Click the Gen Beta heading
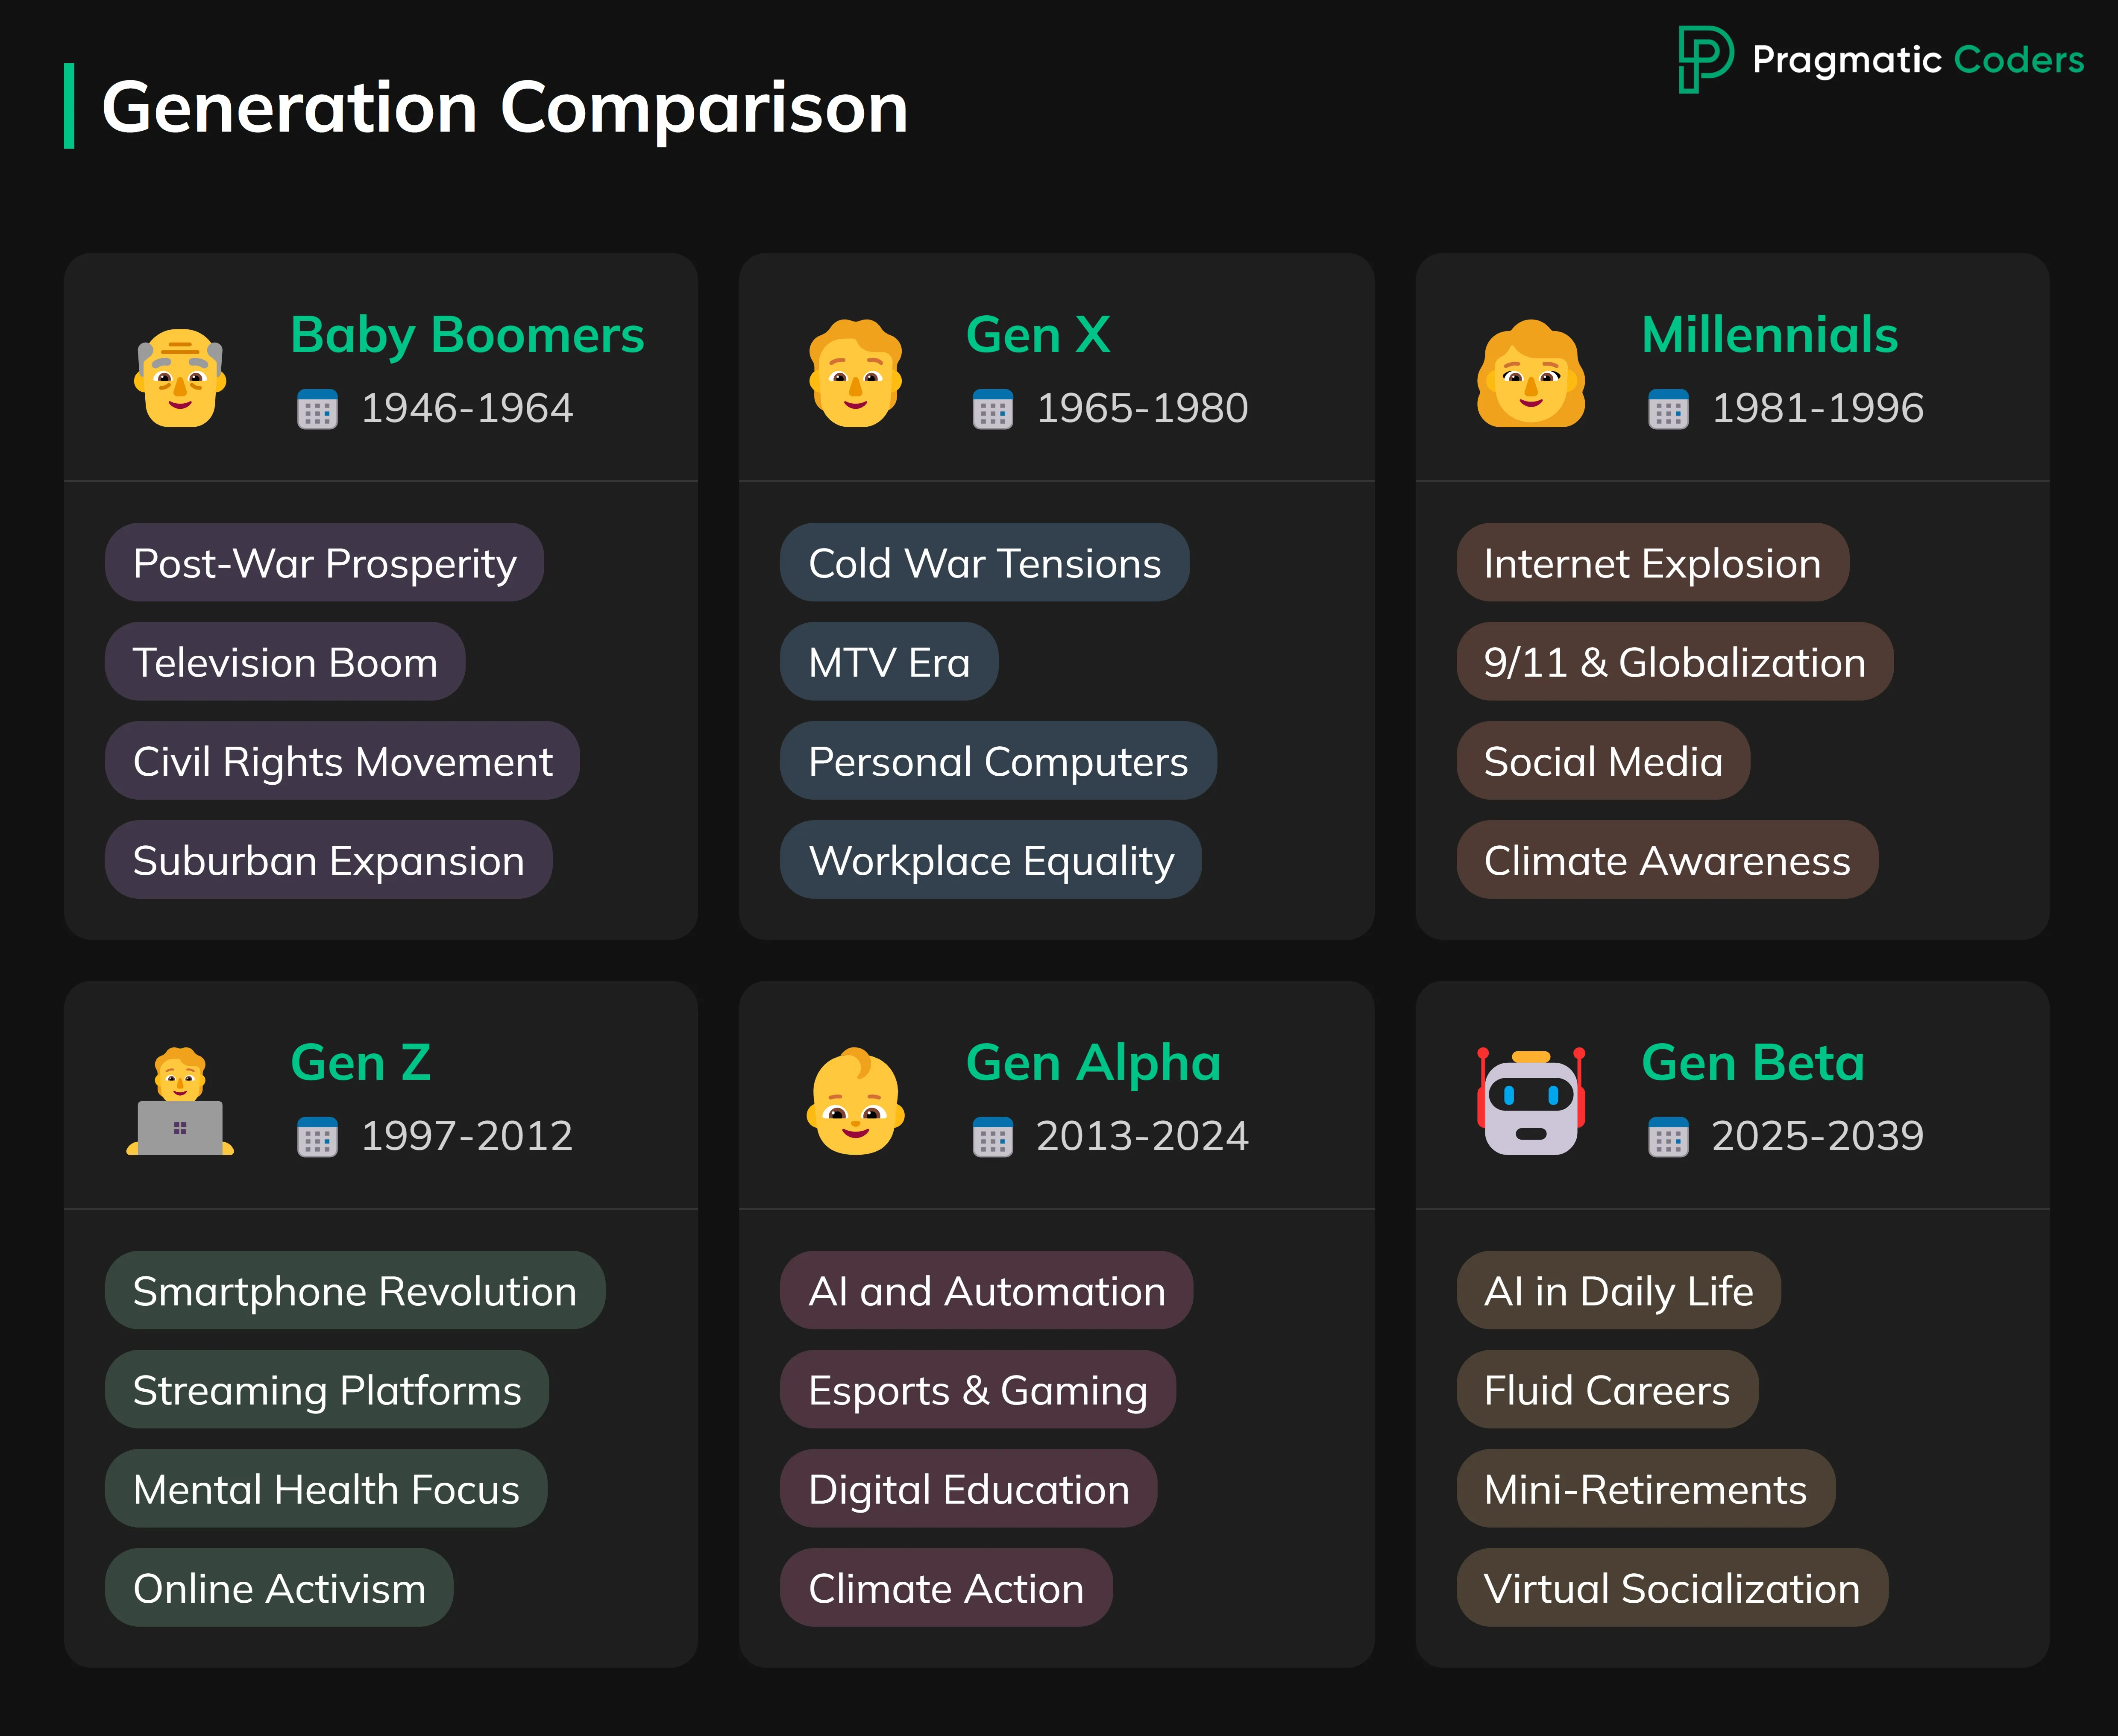 pos(1753,1063)
